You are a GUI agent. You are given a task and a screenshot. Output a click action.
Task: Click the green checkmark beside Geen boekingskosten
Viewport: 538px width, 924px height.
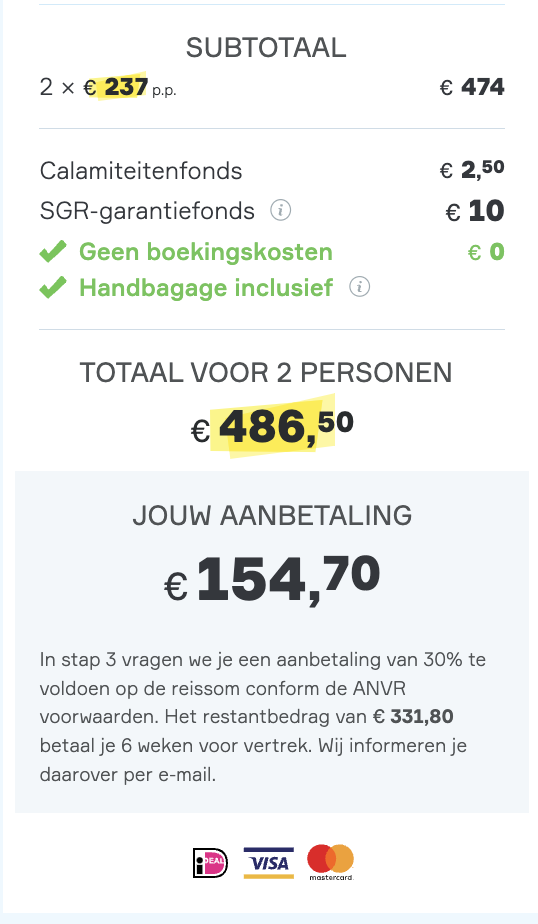53,252
